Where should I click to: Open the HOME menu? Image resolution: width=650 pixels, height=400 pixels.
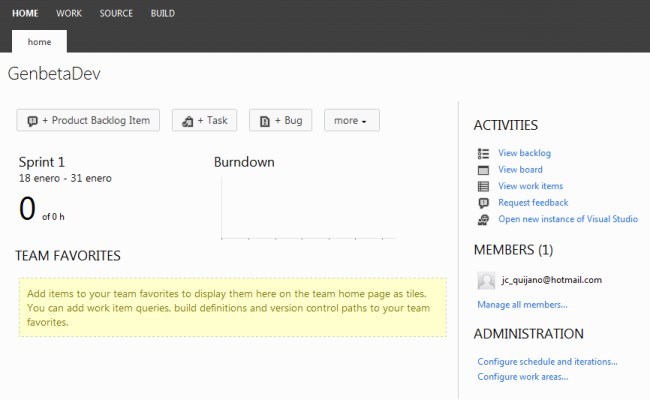click(25, 13)
